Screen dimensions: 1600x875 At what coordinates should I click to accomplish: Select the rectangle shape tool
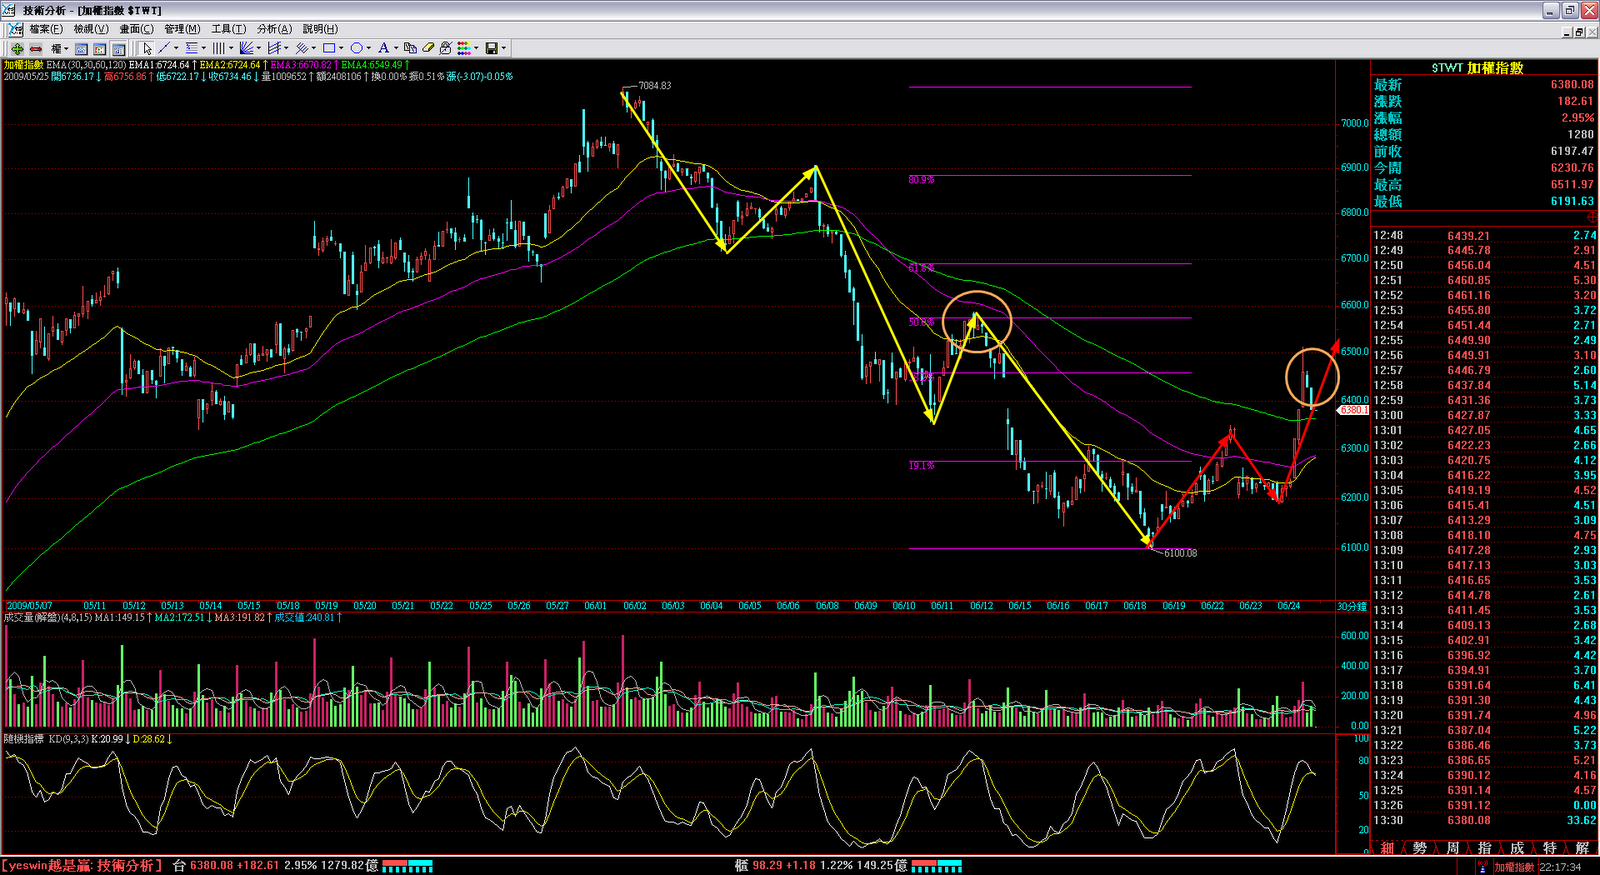[x=329, y=48]
